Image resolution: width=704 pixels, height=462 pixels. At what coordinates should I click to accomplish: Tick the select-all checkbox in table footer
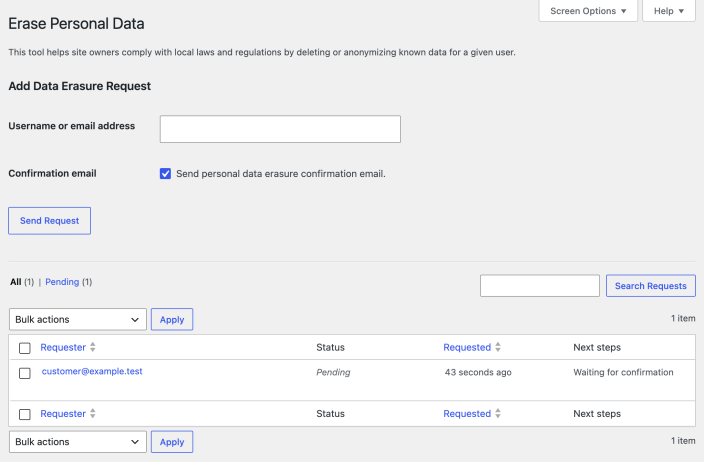[x=25, y=414]
